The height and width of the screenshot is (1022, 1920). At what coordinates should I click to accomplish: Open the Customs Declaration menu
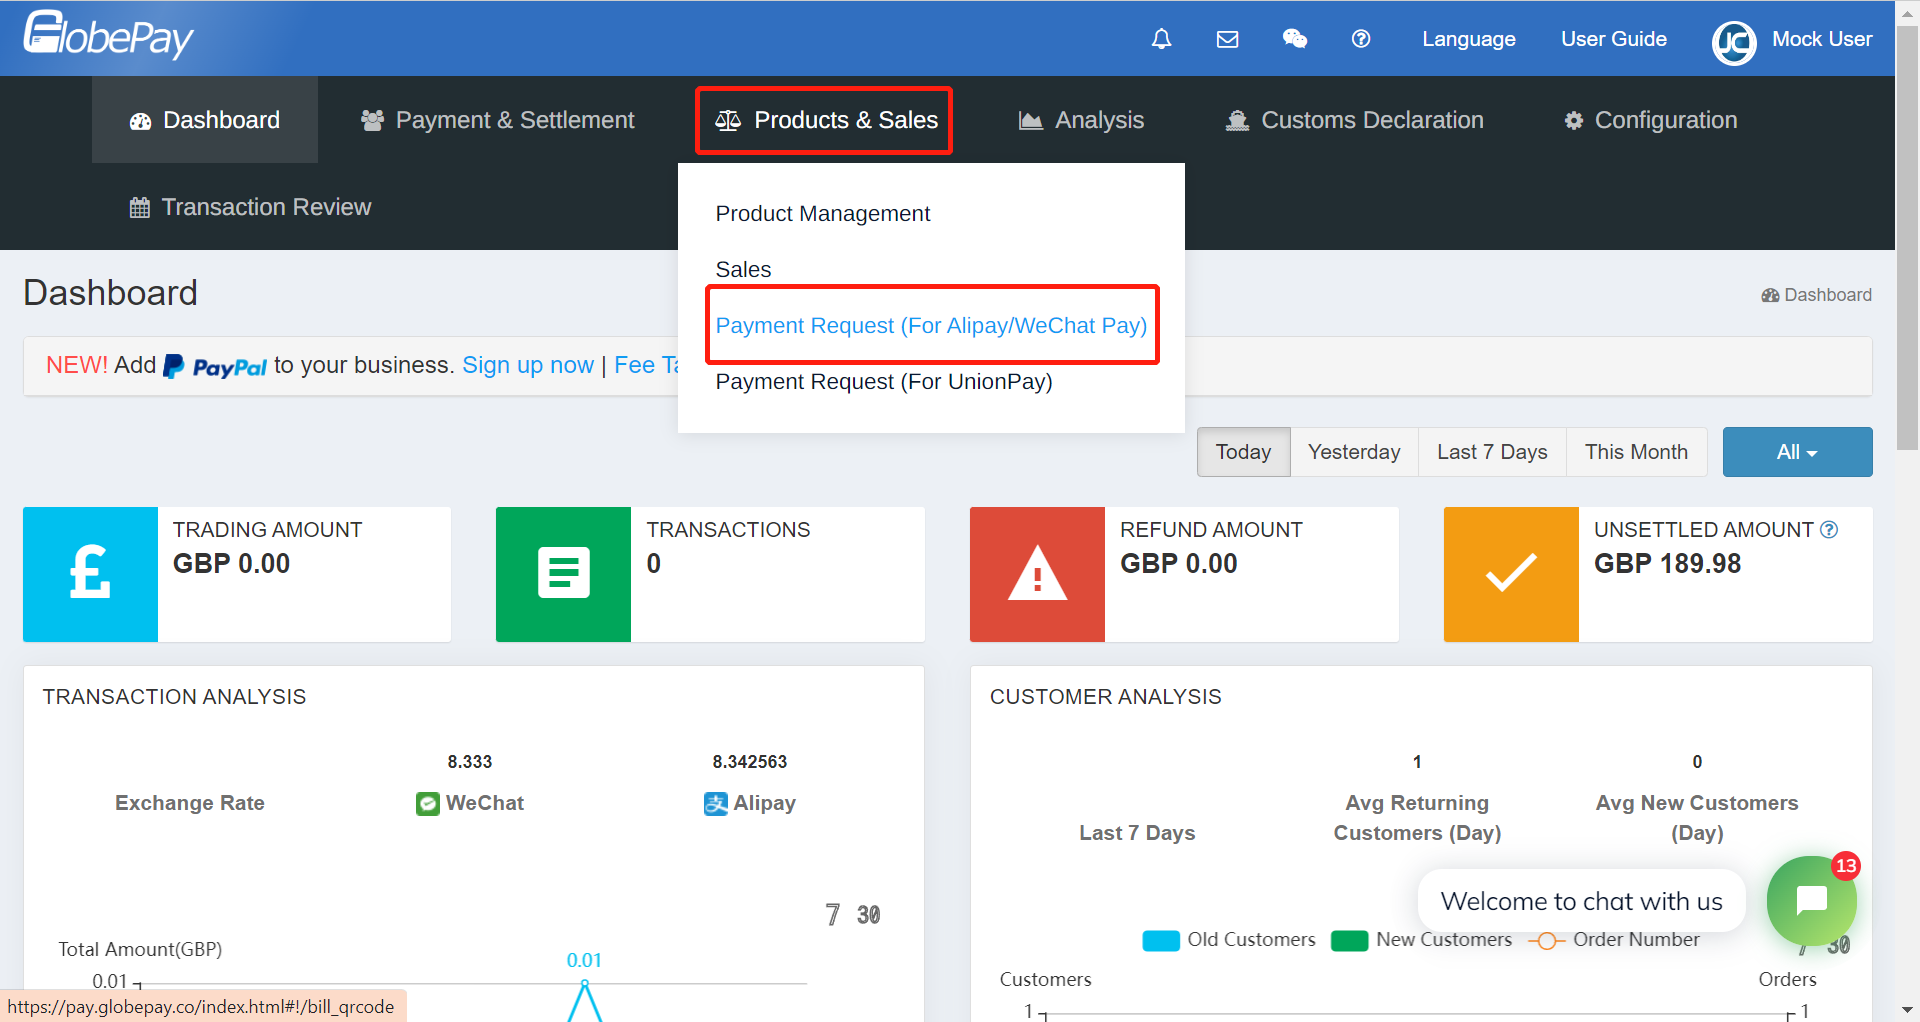coord(1354,120)
